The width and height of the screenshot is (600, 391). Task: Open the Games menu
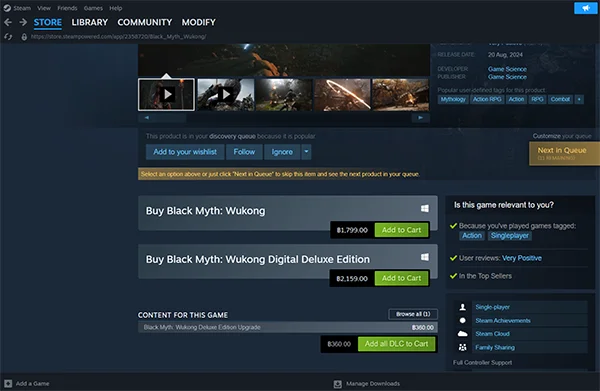point(93,8)
